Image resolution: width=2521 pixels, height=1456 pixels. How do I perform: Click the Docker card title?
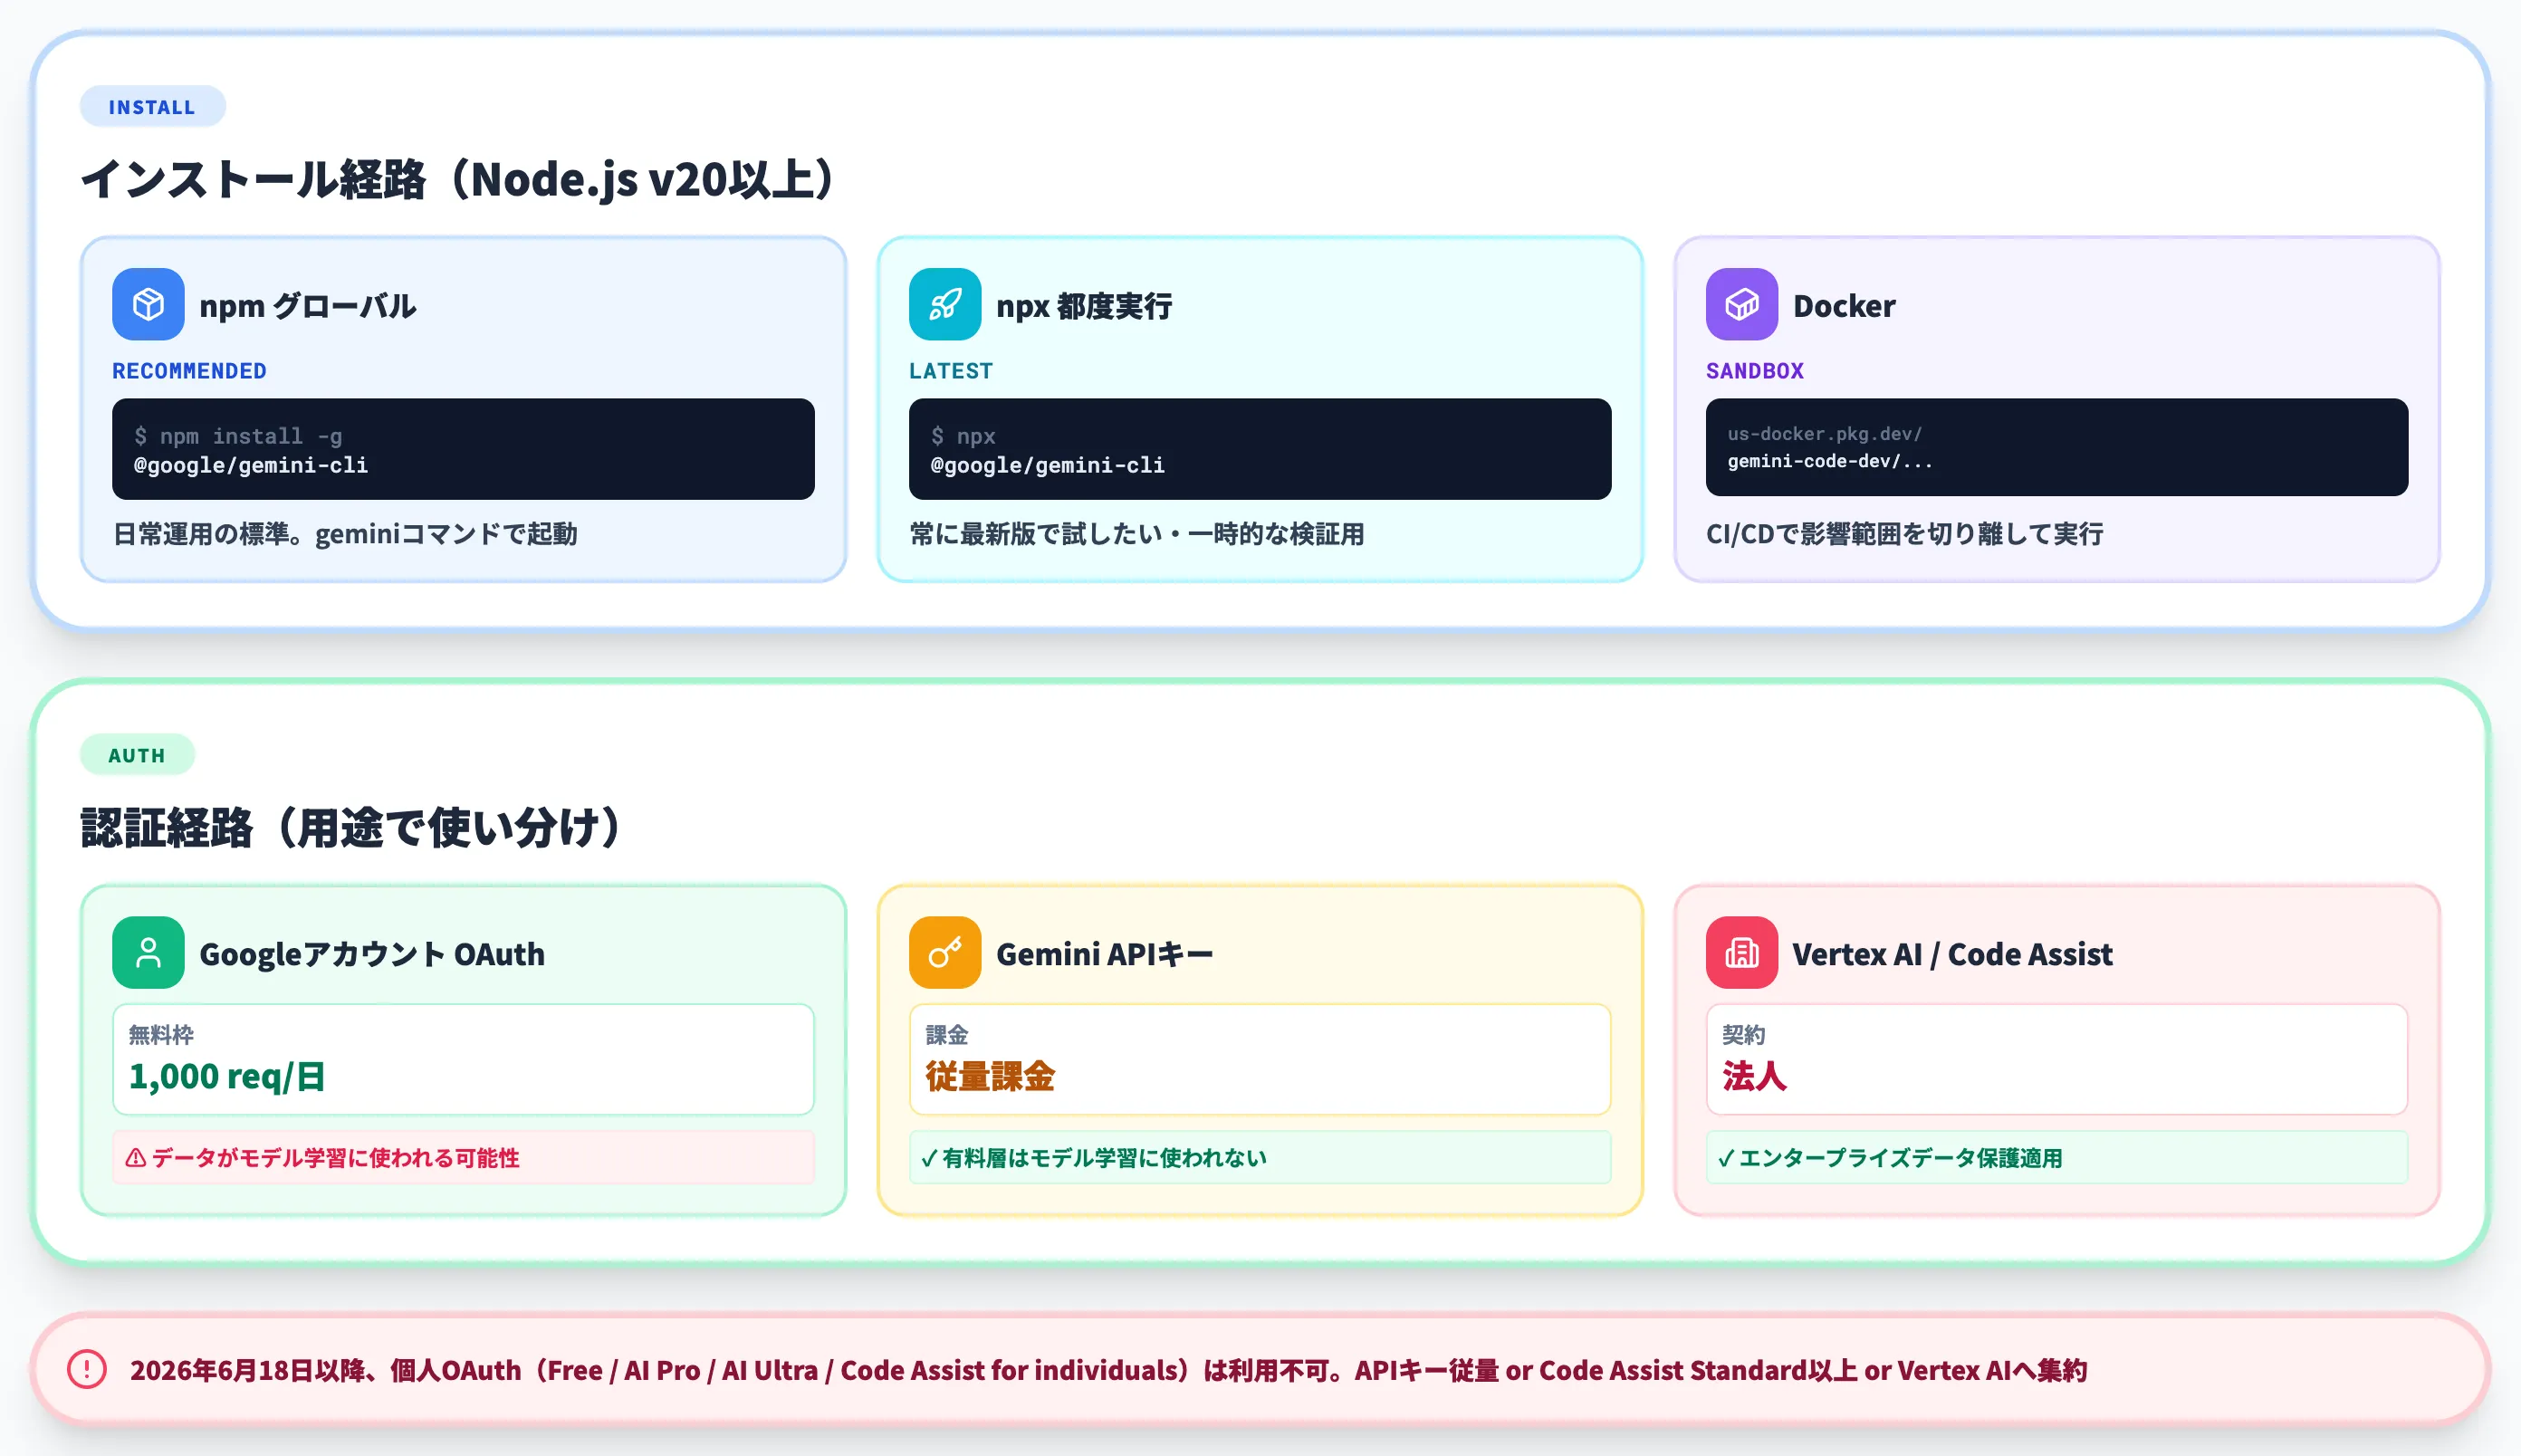point(1844,306)
